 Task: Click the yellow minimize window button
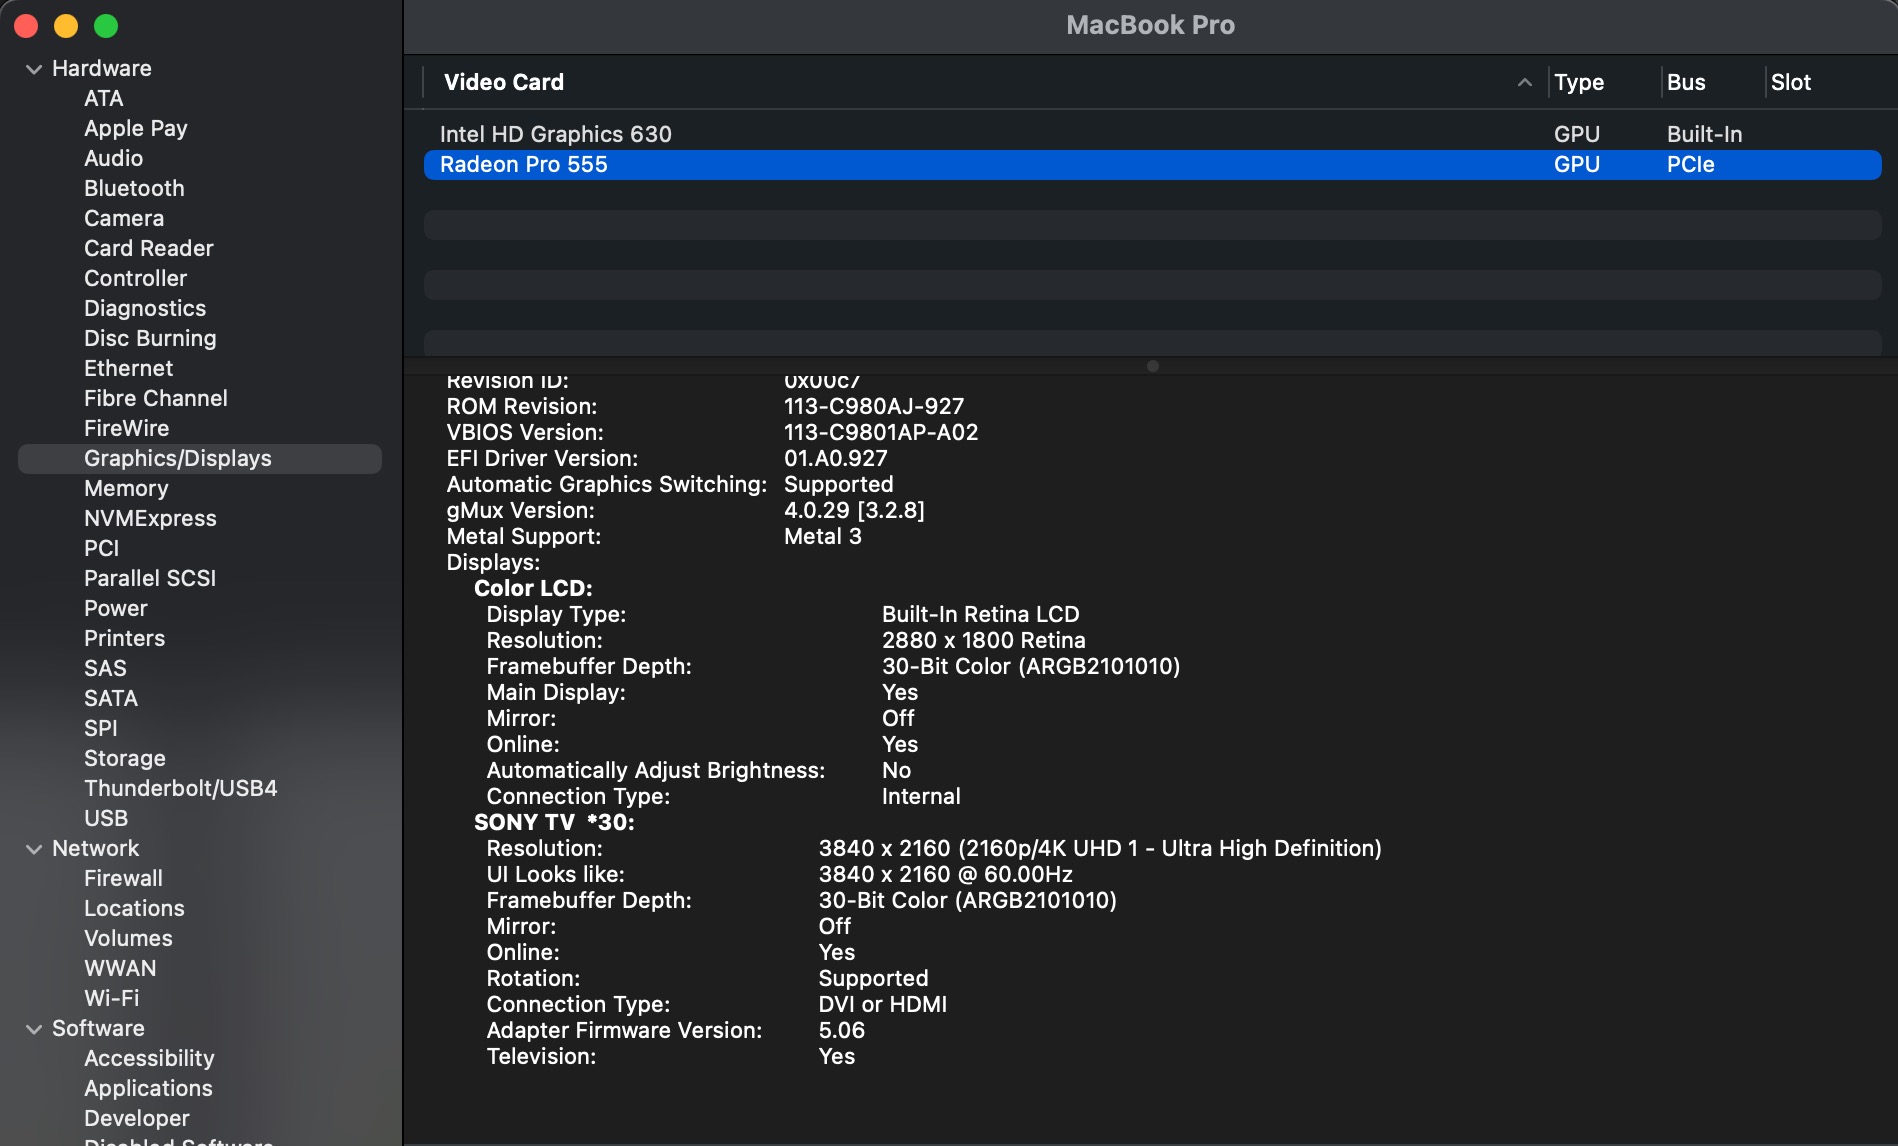coord(66,26)
